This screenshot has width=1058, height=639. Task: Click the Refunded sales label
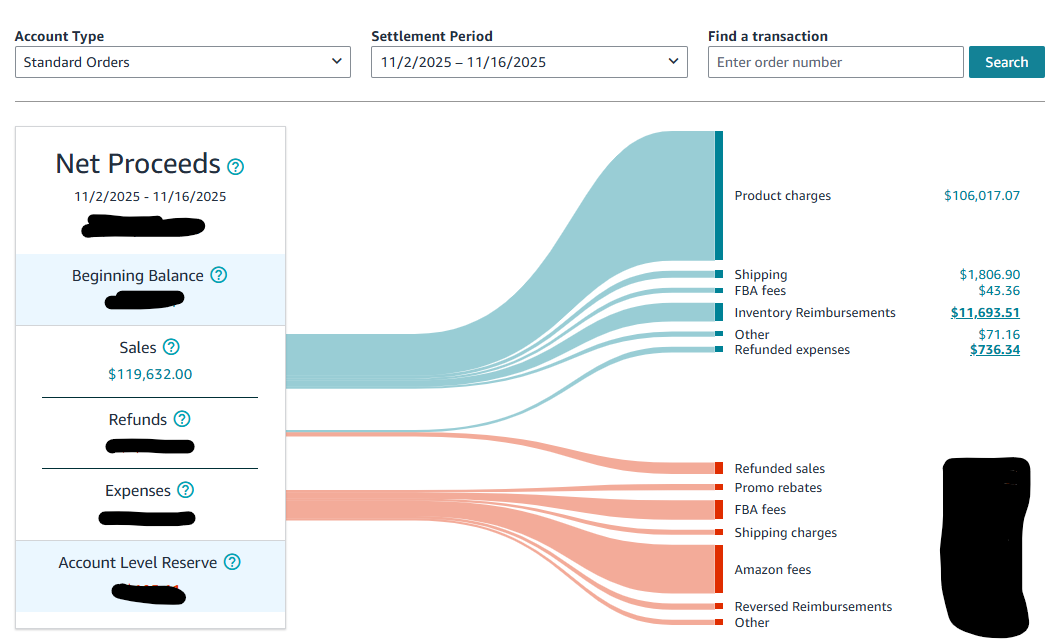tap(779, 469)
